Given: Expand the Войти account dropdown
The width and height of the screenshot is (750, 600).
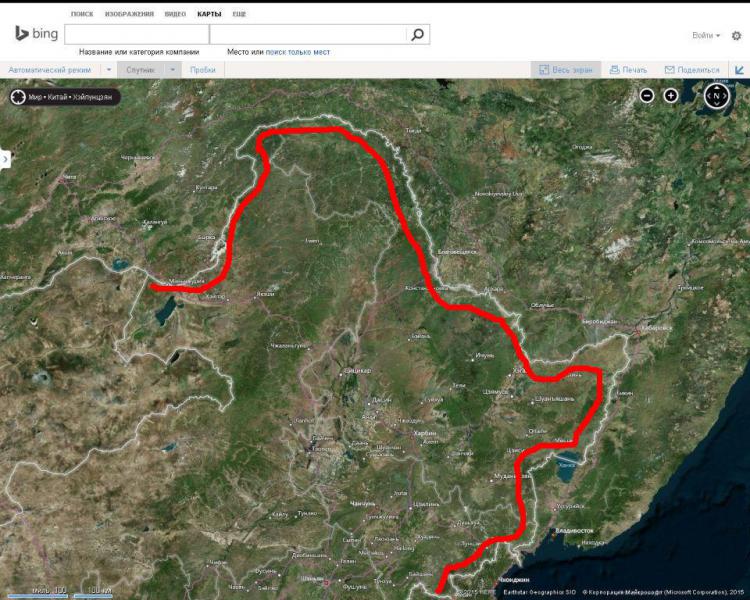Looking at the screenshot, I should (706, 35).
